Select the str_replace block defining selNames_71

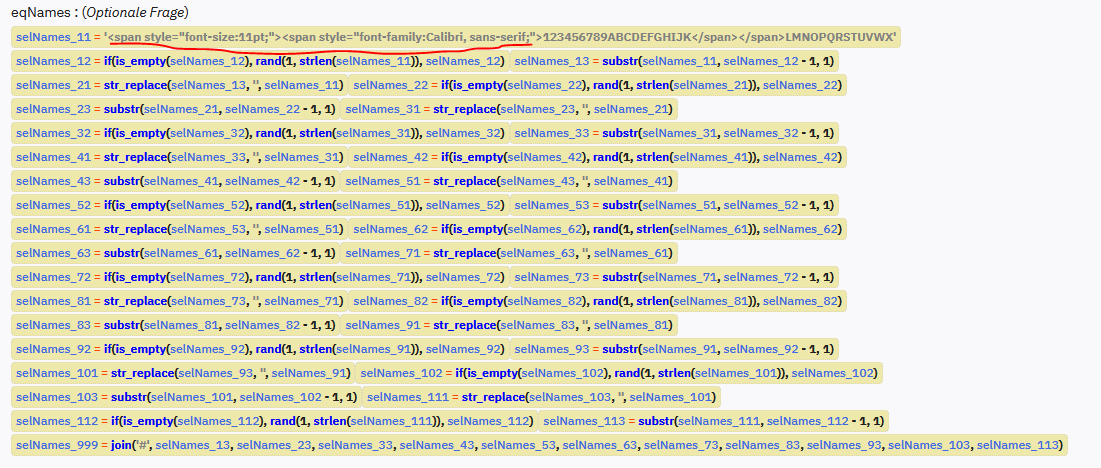509,253
